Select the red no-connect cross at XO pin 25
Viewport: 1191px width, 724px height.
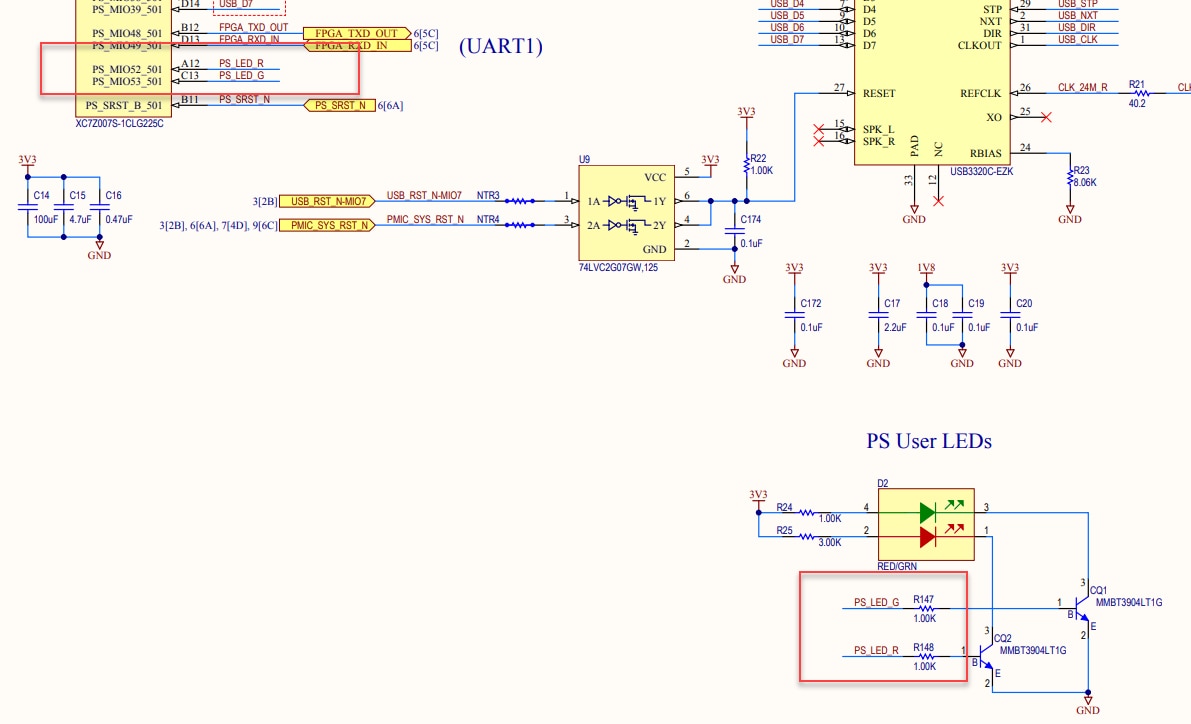[1046, 117]
